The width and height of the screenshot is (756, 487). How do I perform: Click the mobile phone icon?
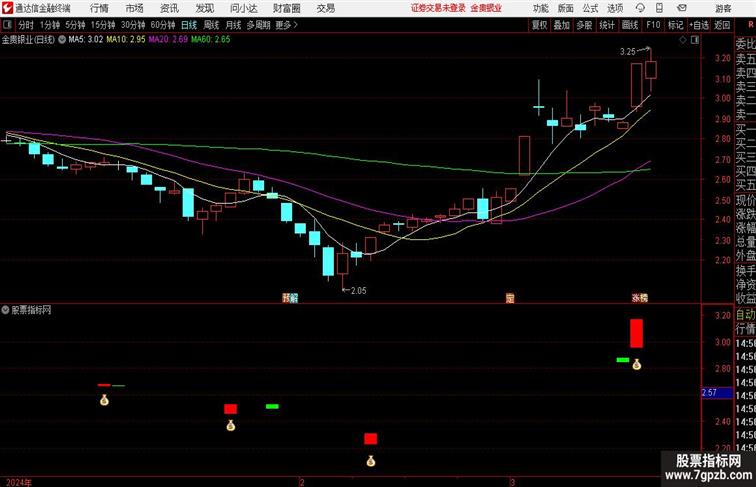tap(659, 8)
